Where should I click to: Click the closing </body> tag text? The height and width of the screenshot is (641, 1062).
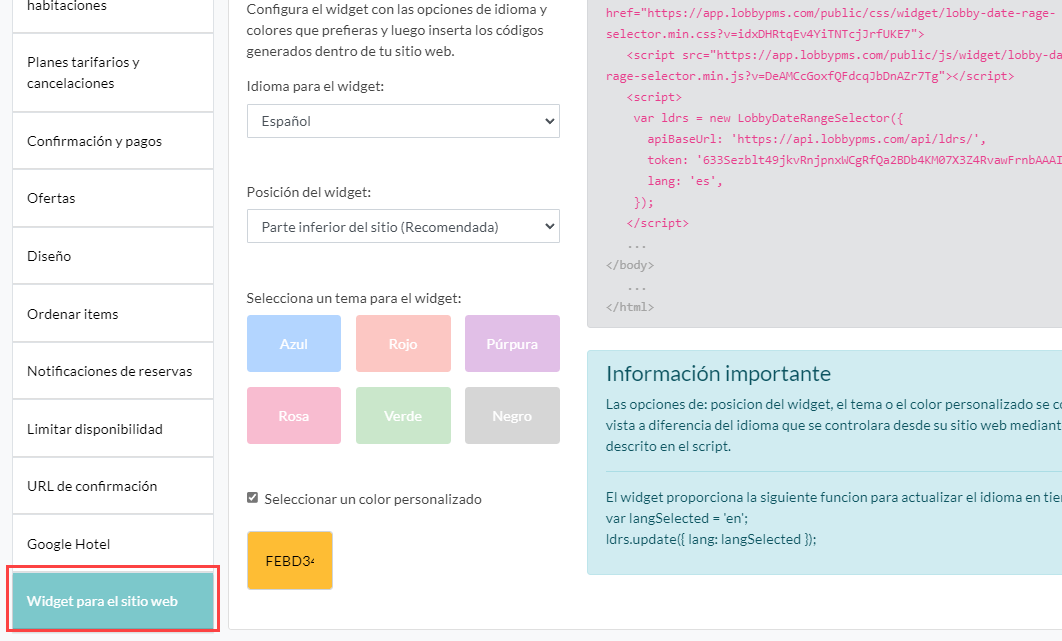pyautogui.click(x=630, y=265)
